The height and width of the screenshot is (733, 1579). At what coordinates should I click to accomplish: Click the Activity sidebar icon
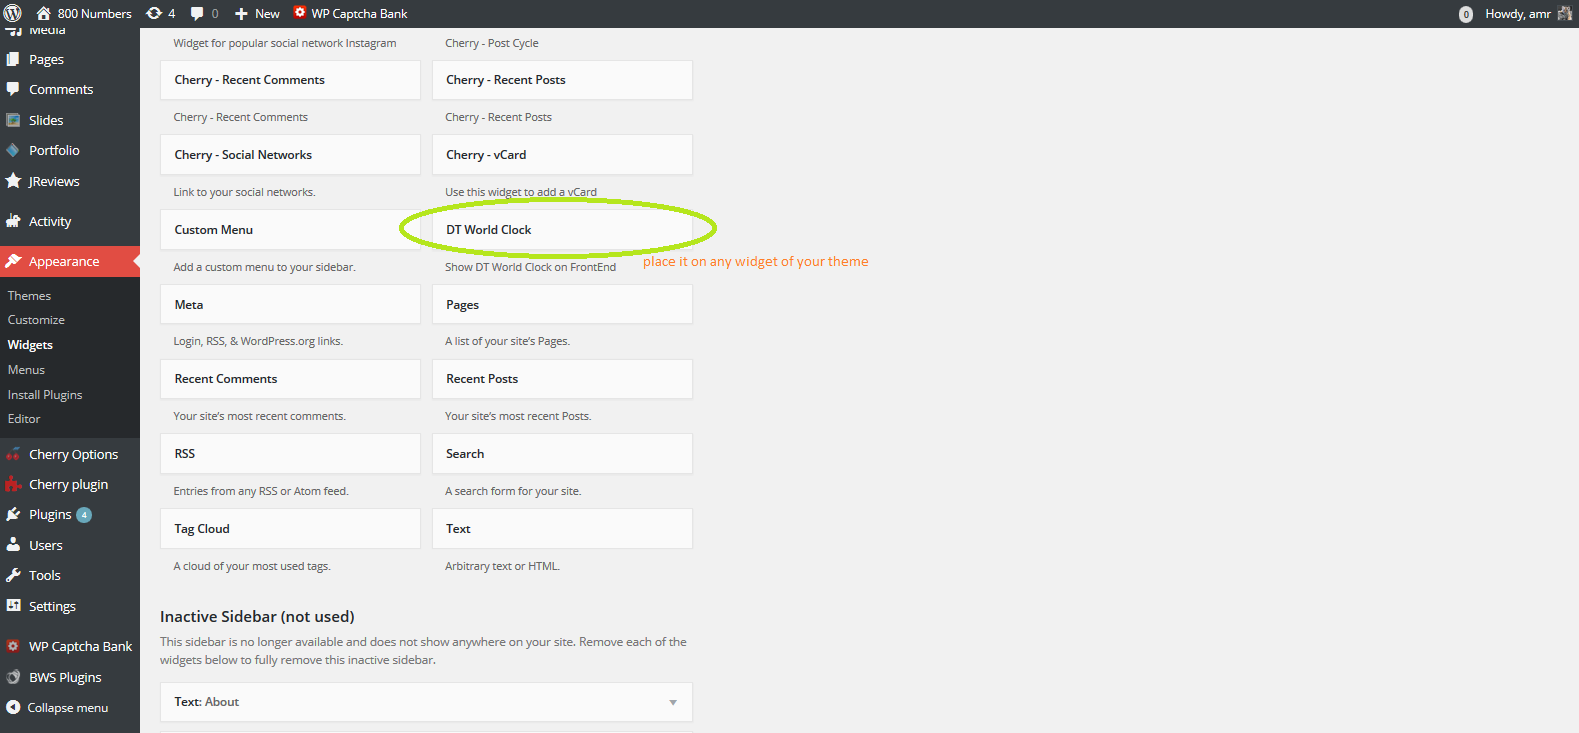13,221
